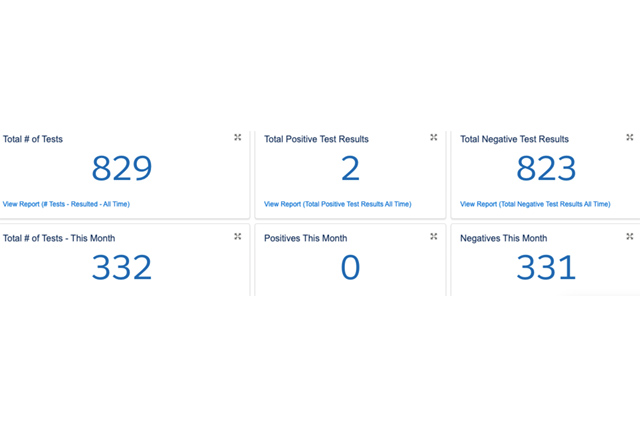Click the 0 positives this month metric
This screenshot has width=640, height=428.
[350, 268]
